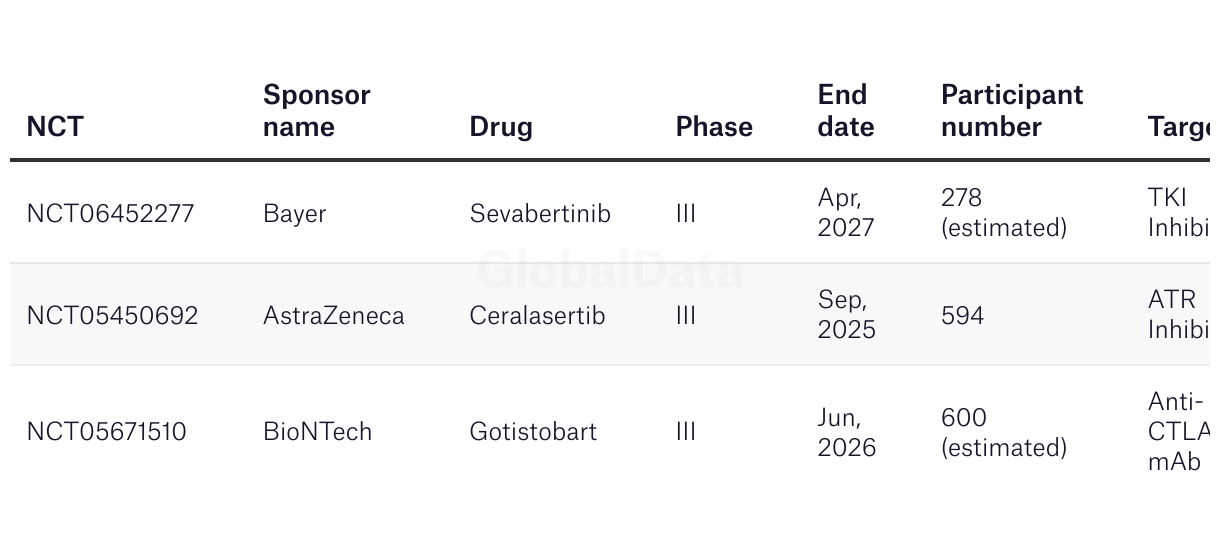Click the drug name Sevabertinib
This screenshot has height=538, width=1220.
click(x=540, y=213)
